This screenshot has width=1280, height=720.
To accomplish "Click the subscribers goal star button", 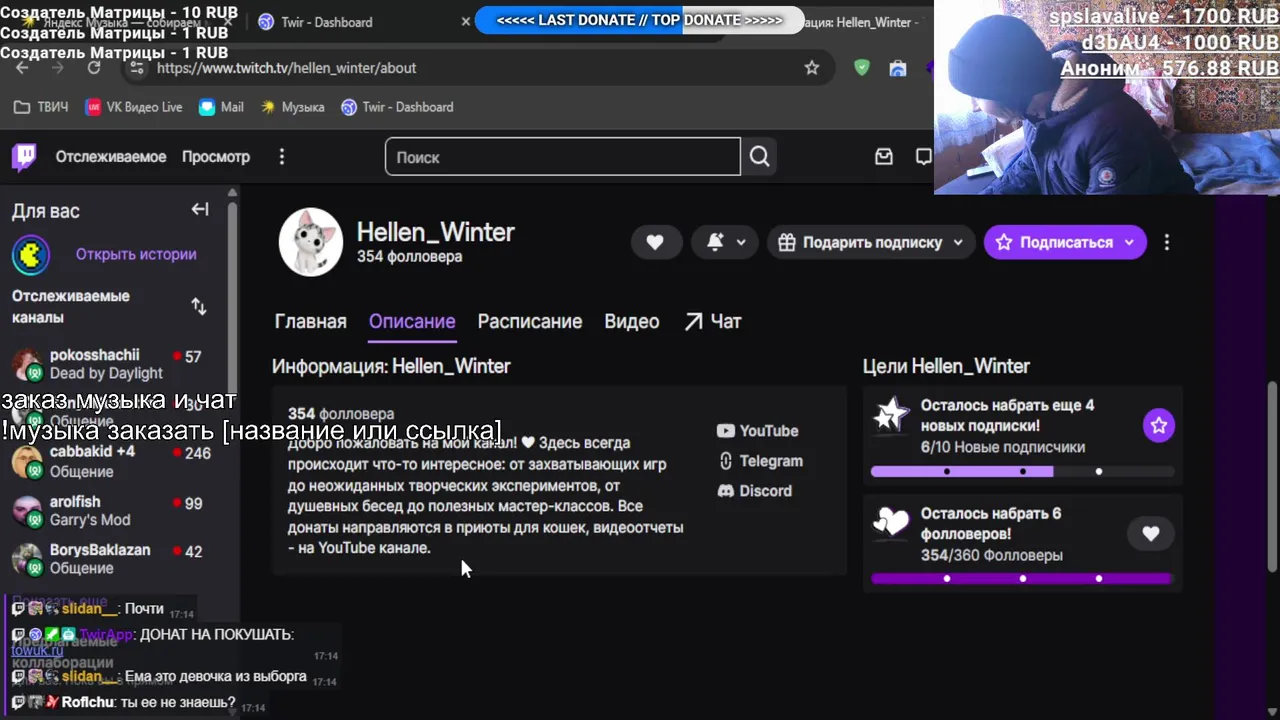I will (1159, 426).
